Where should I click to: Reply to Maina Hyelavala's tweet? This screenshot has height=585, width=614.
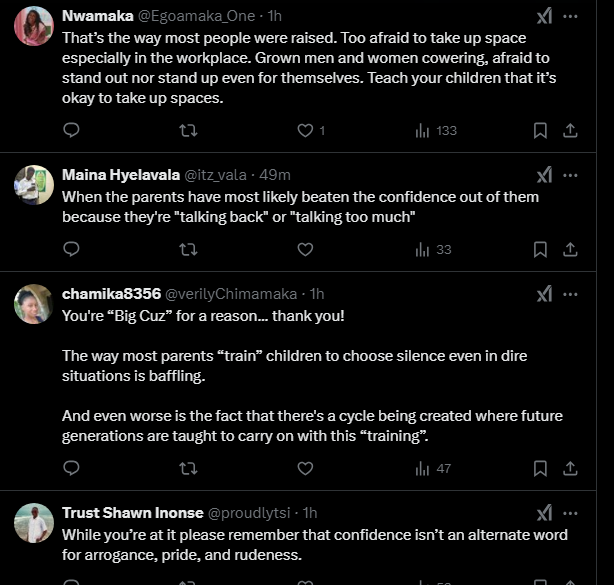pyautogui.click(x=71, y=249)
